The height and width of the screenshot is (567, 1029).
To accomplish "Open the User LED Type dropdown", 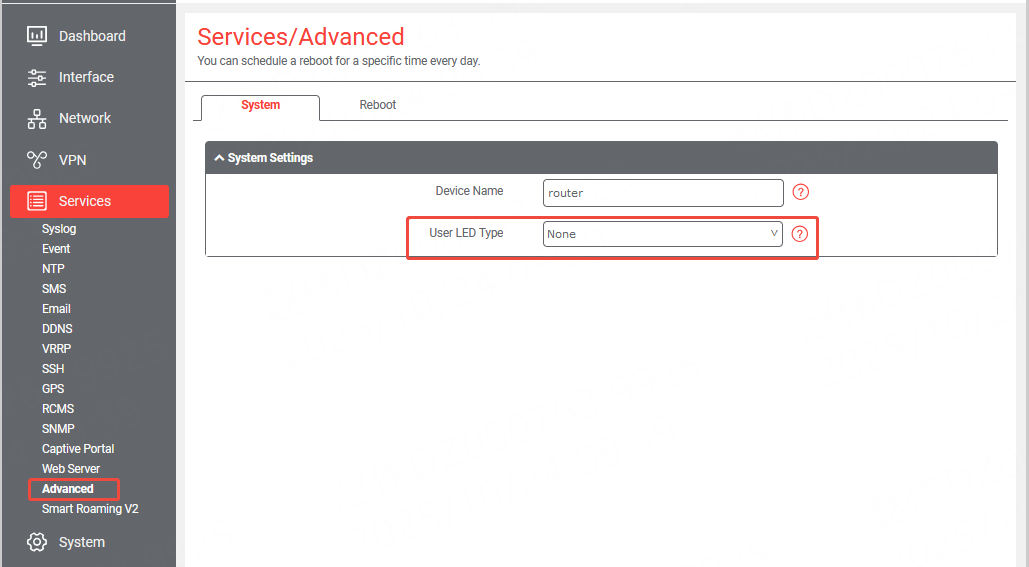I will [663, 234].
